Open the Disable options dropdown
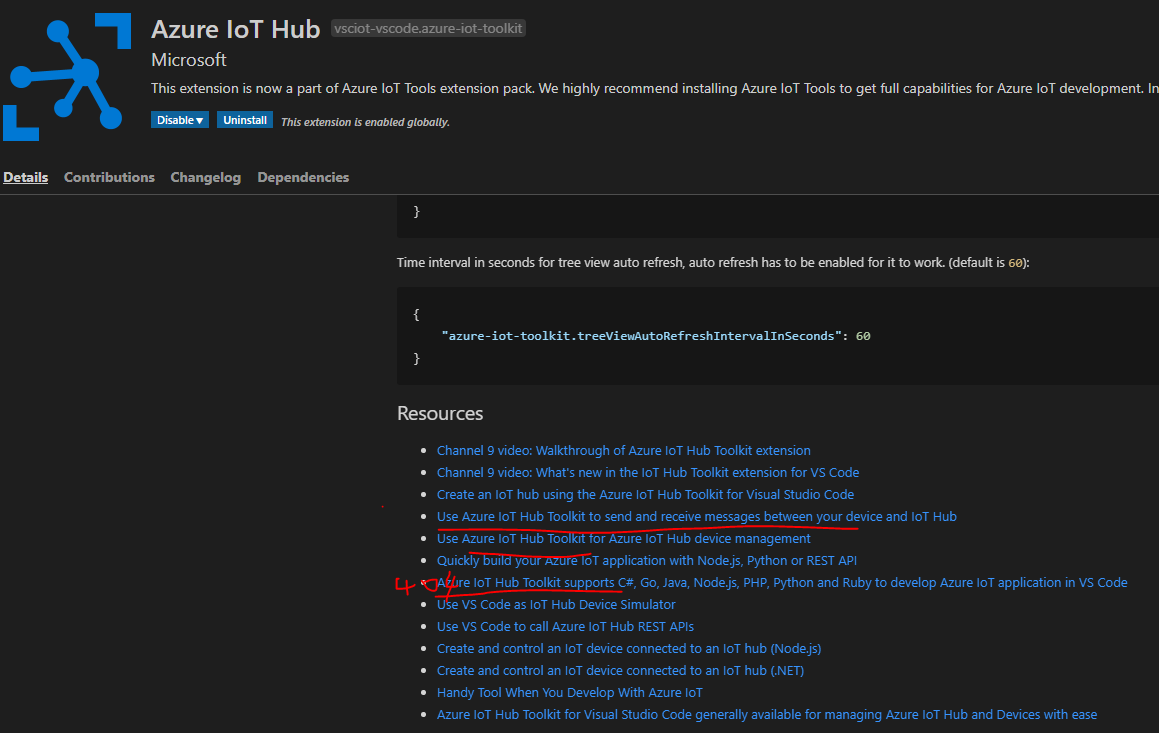This screenshot has height=733, width=1159. [179, 119]
